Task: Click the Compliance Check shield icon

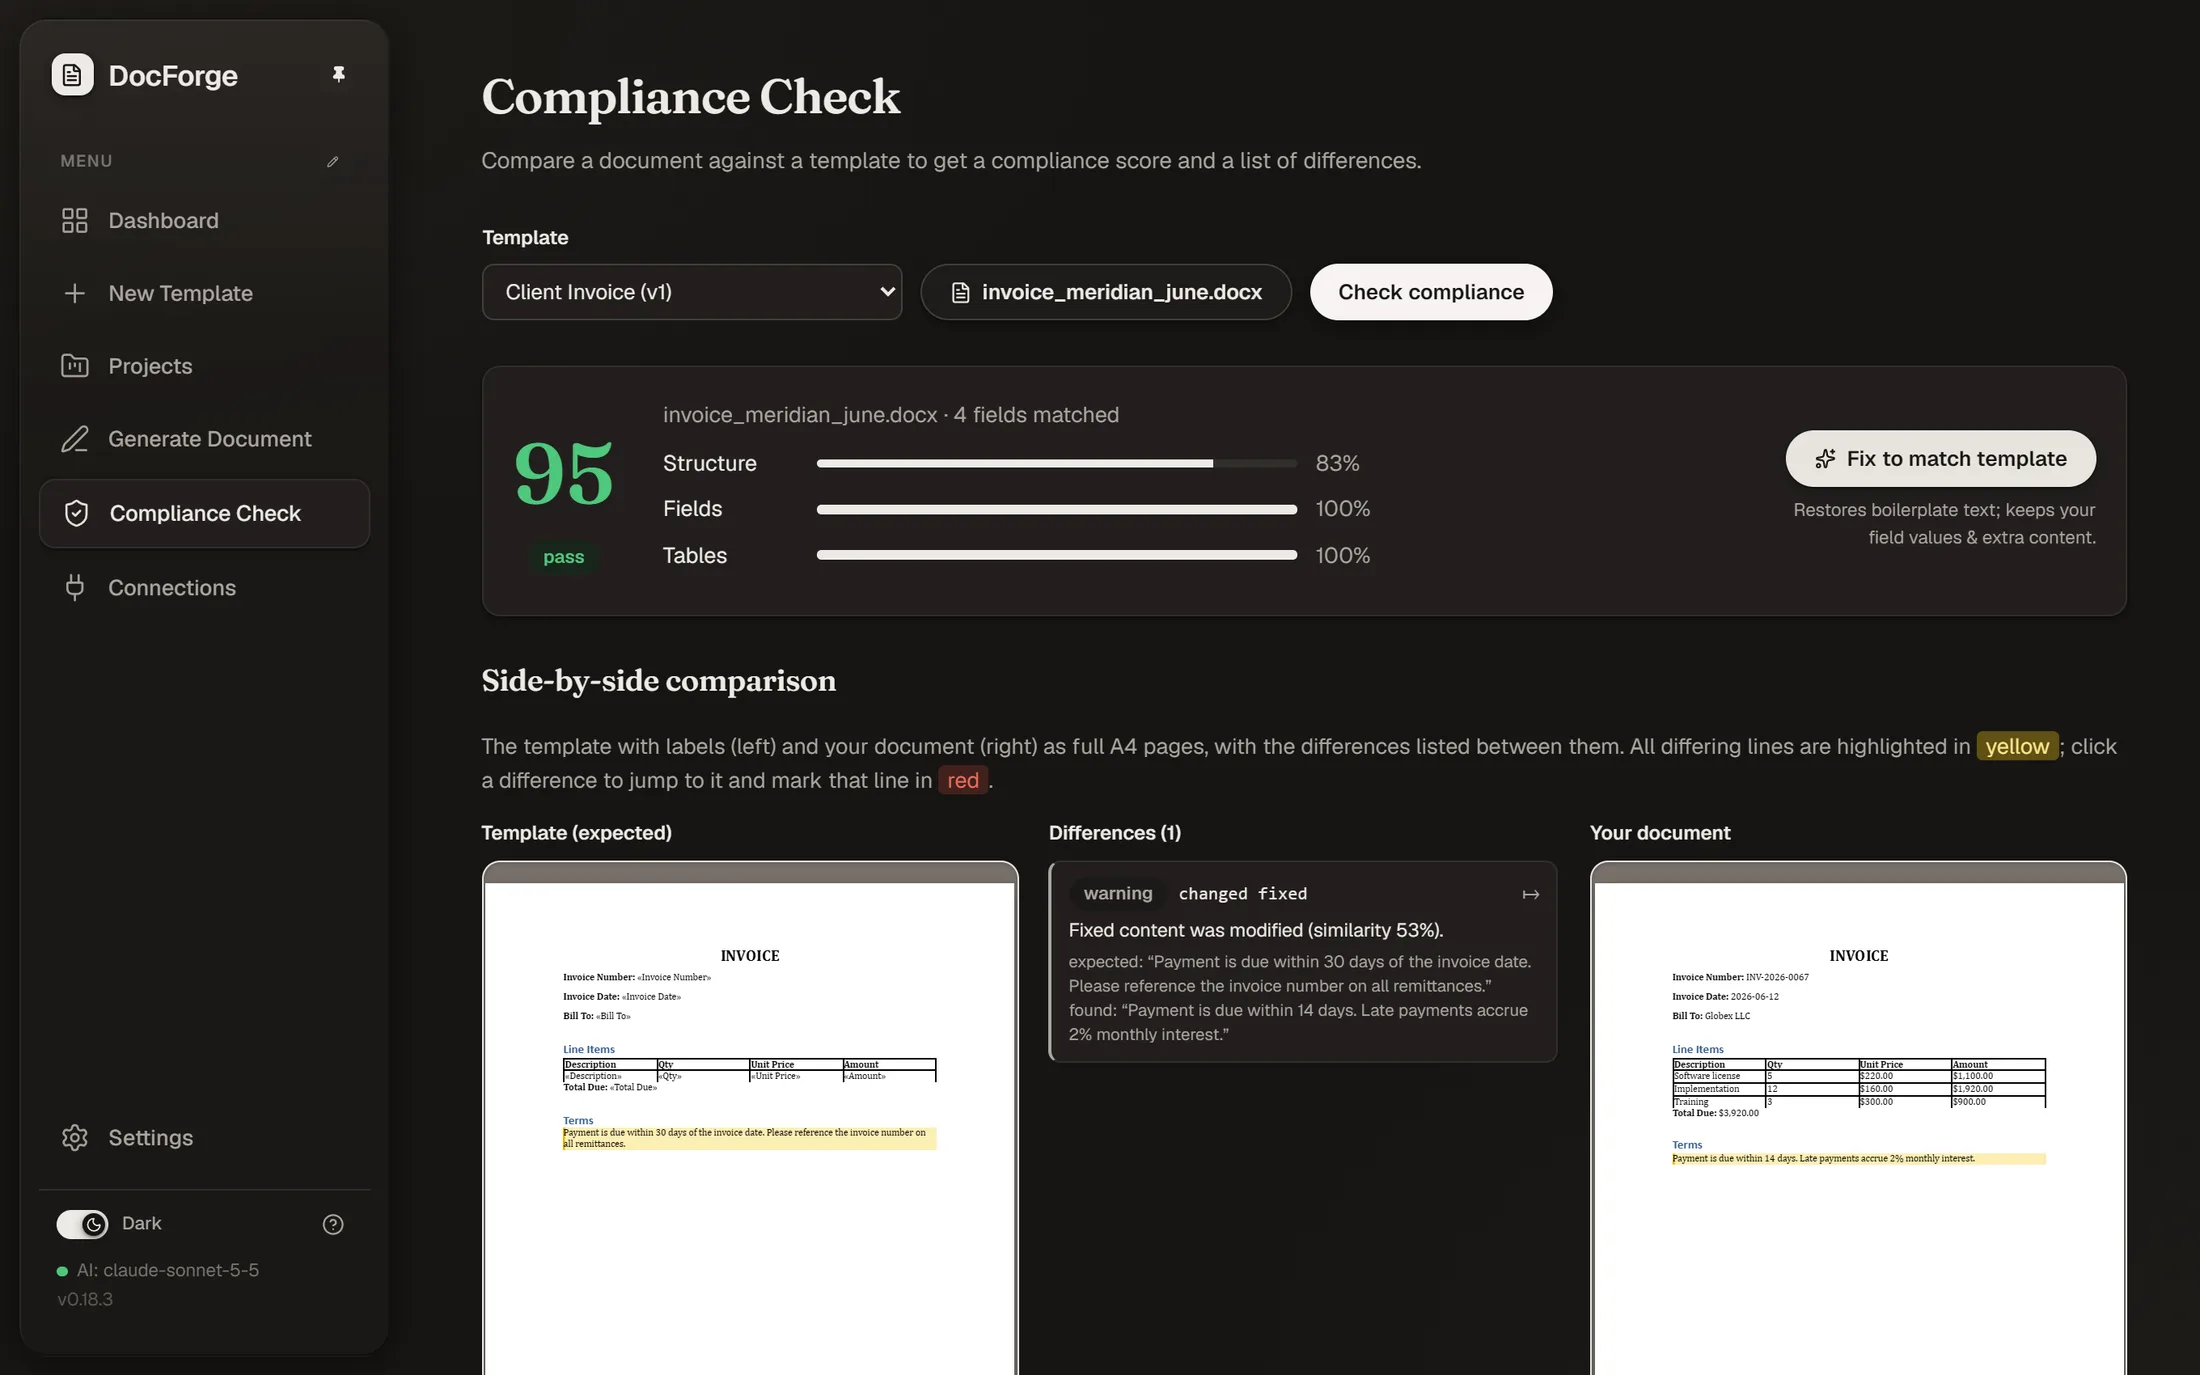Action: pos(76,513)
